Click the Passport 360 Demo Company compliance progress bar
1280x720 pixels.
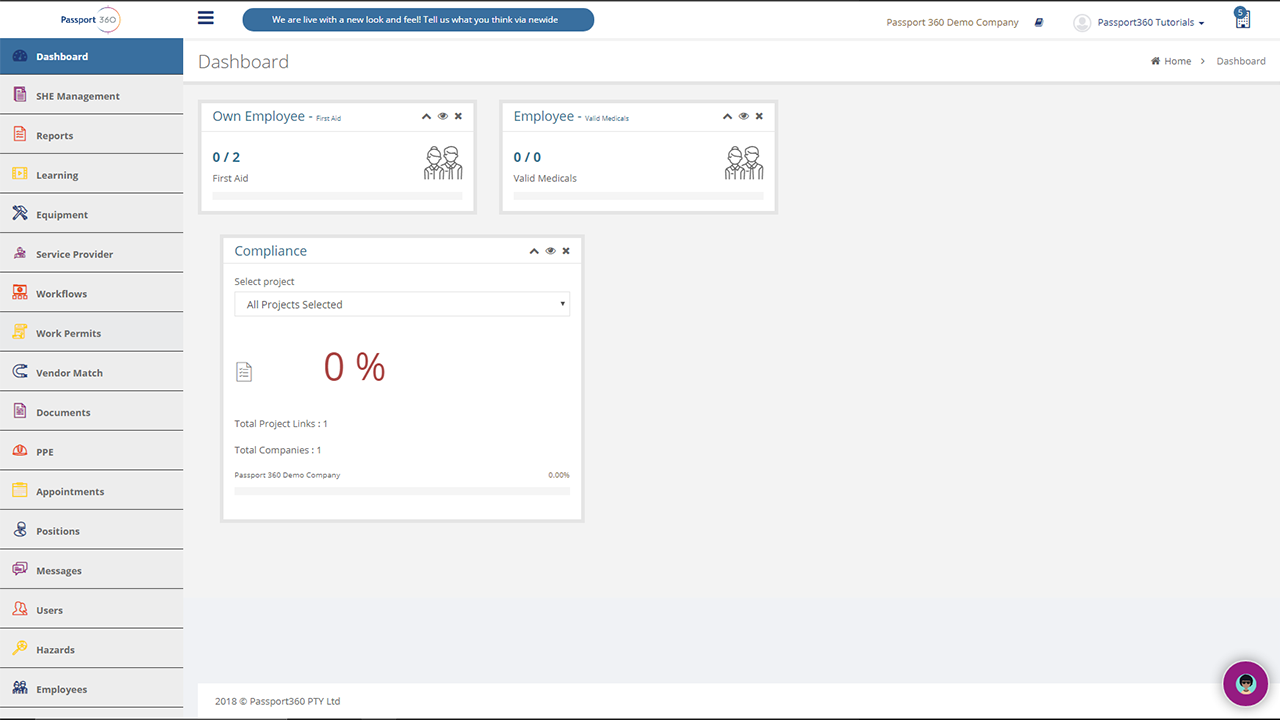click(x=402, y=491)
